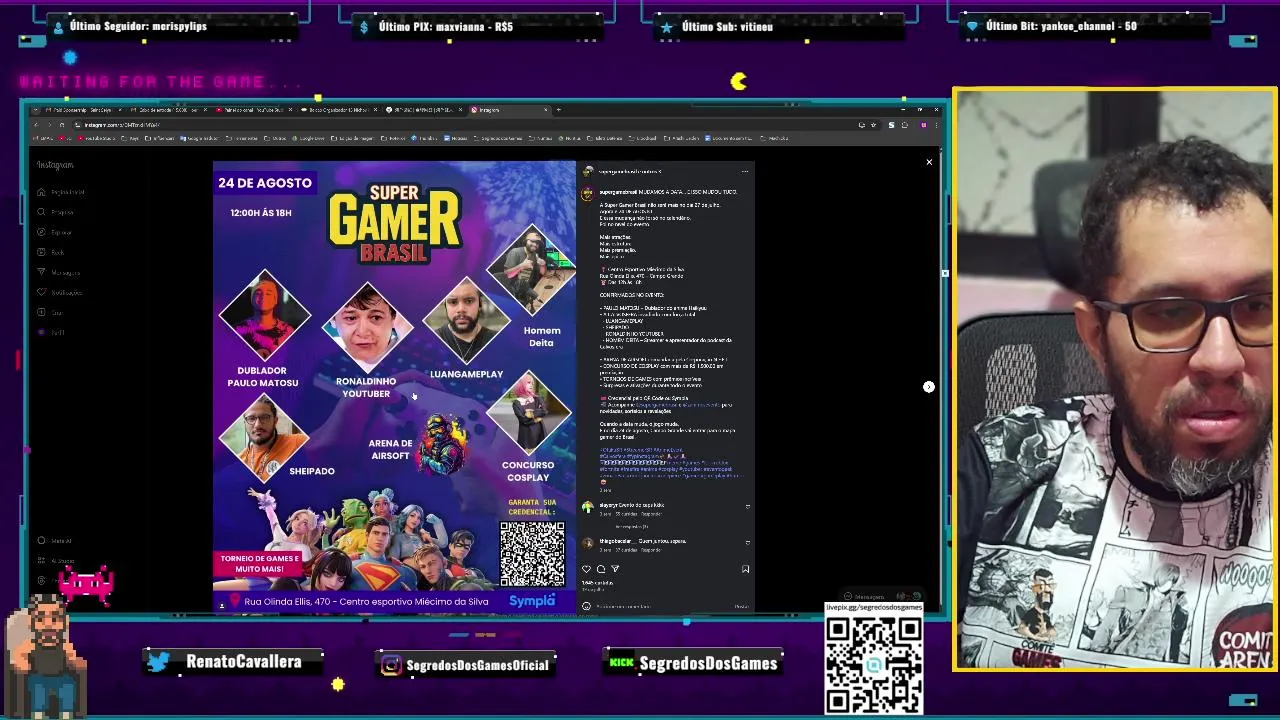Open Instagram Notificações heart icon
This screenshot has width=1280, height=720.
coord(41,292)
